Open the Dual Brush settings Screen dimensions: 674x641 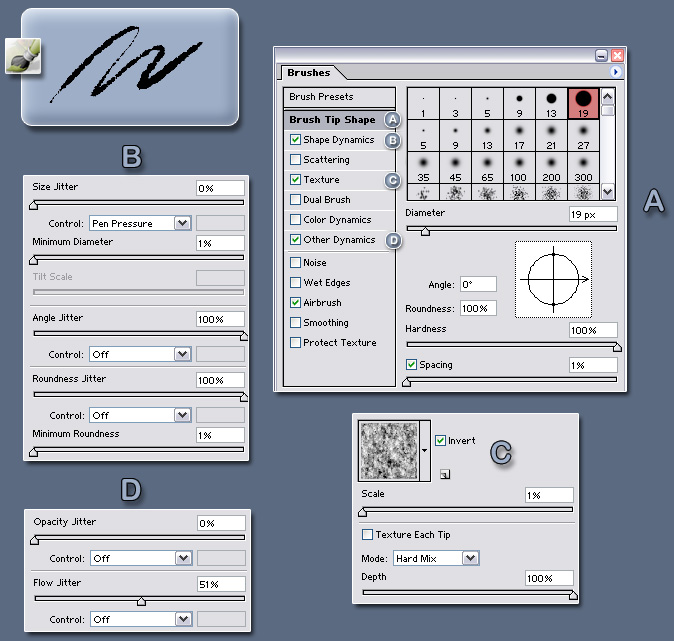point(329,200)
